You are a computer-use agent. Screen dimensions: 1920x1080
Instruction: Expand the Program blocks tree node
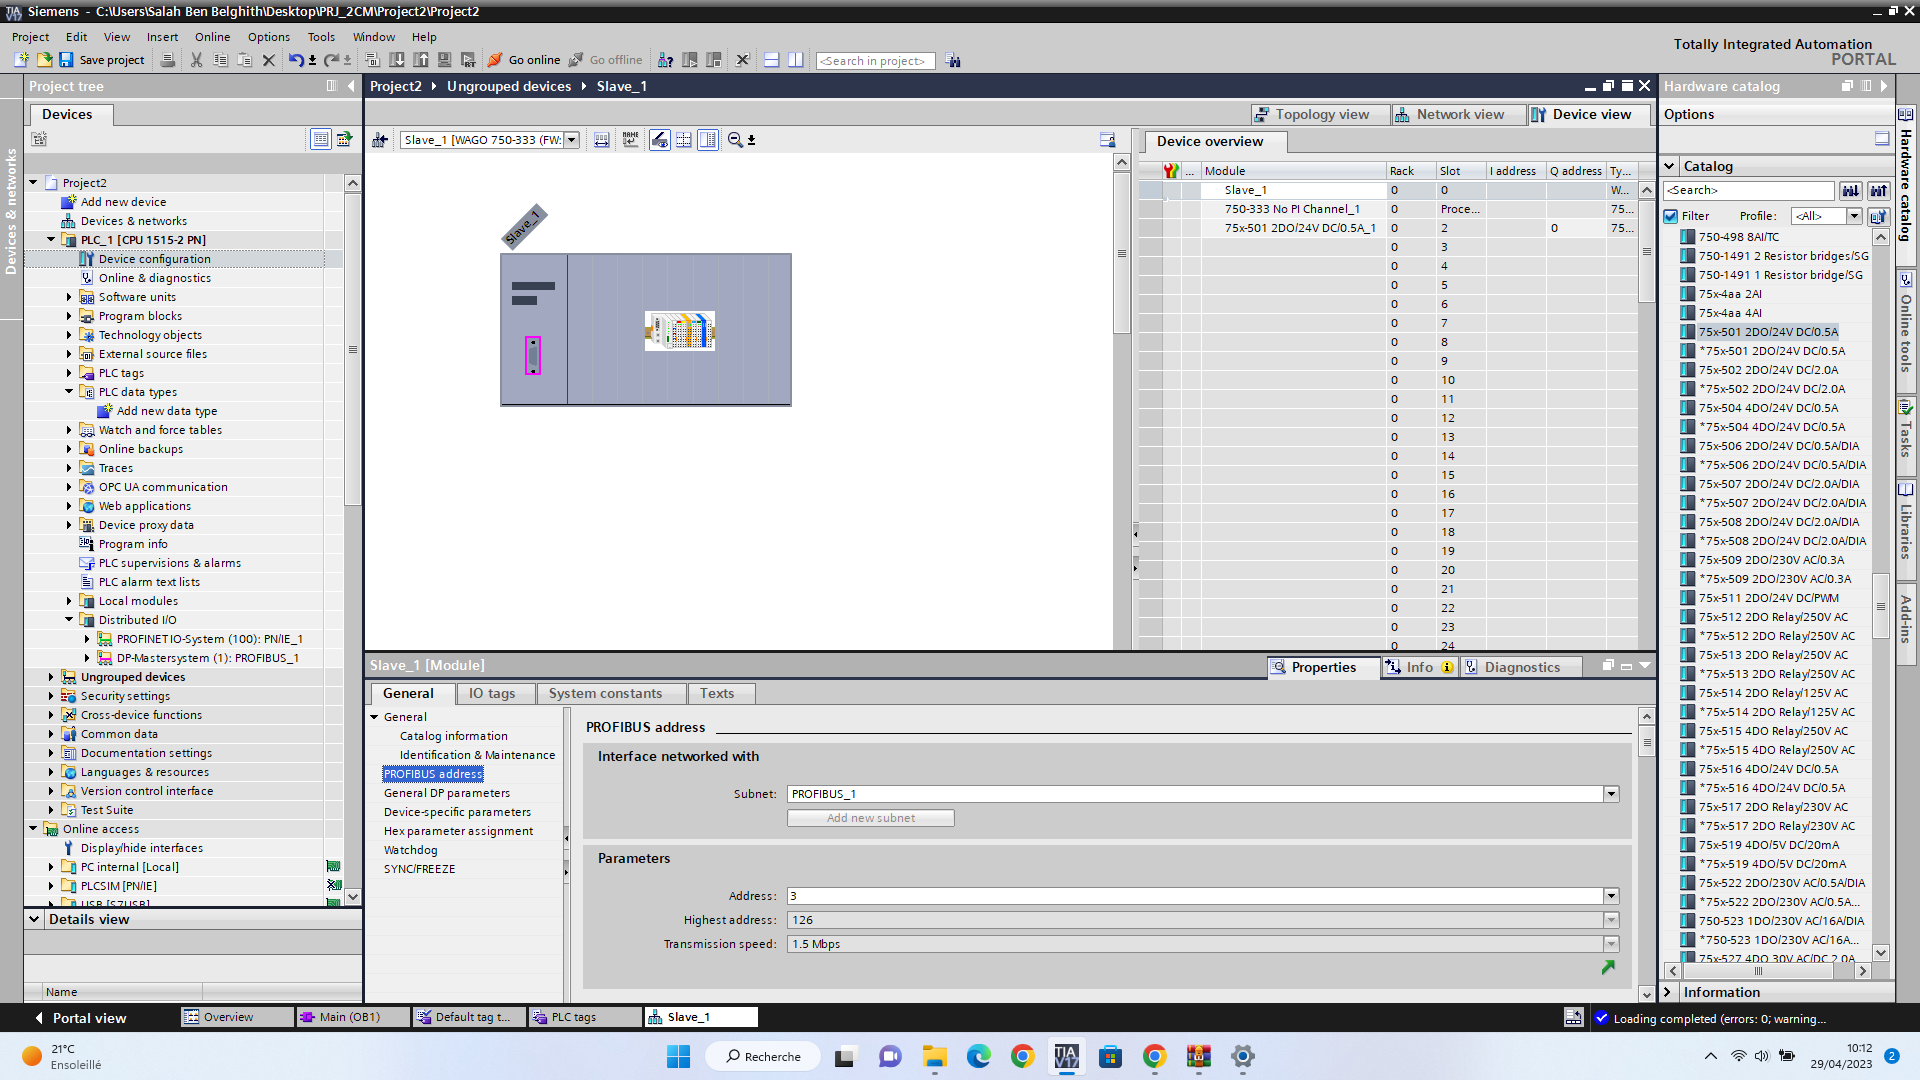click(69, 316)
